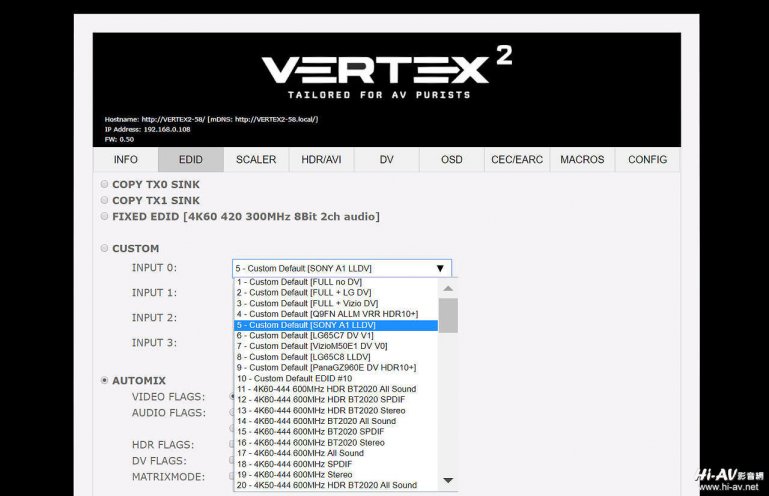Open the SCALER tab

(x=256, y=160)
